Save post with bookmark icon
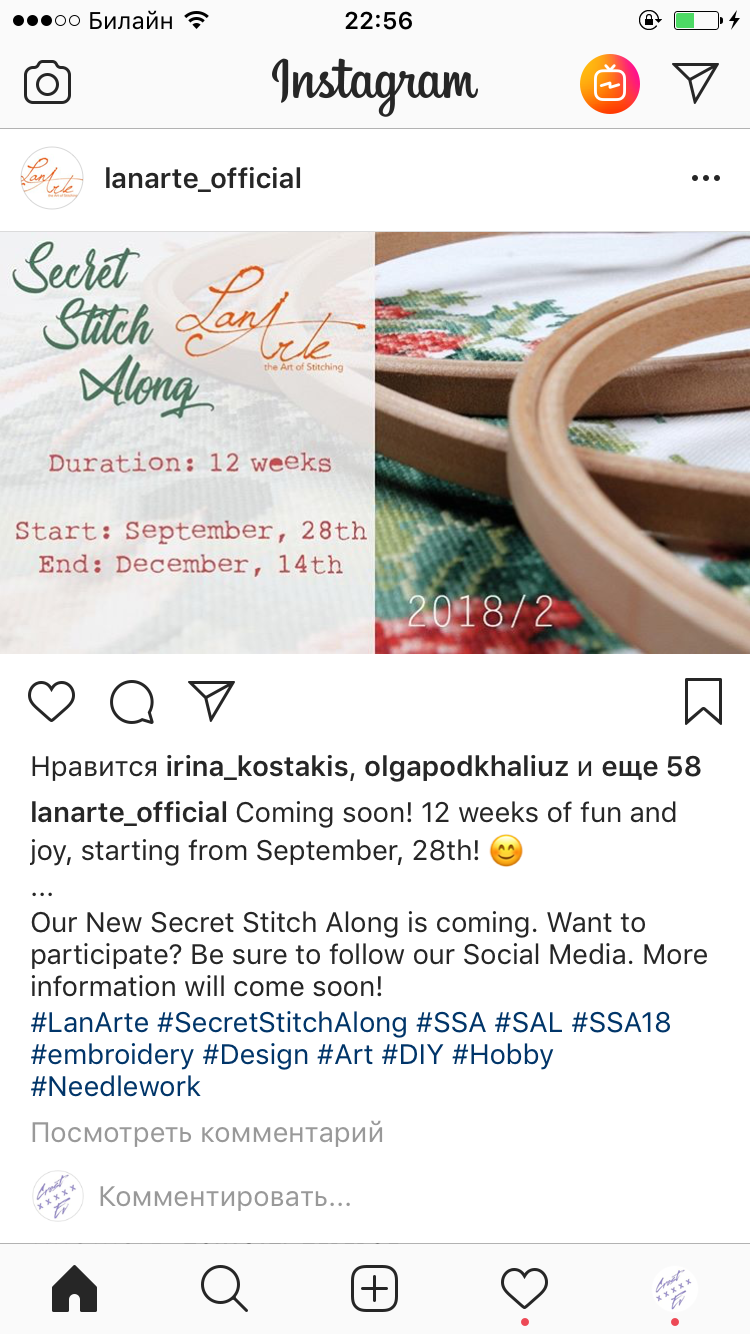Image resolution: width=750 pixels, height=1334 pixels. tap(704, 701)
